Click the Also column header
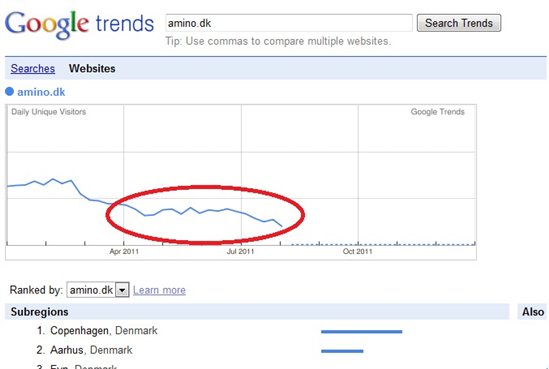Viewport: 549px width, 369px height. 533,312
